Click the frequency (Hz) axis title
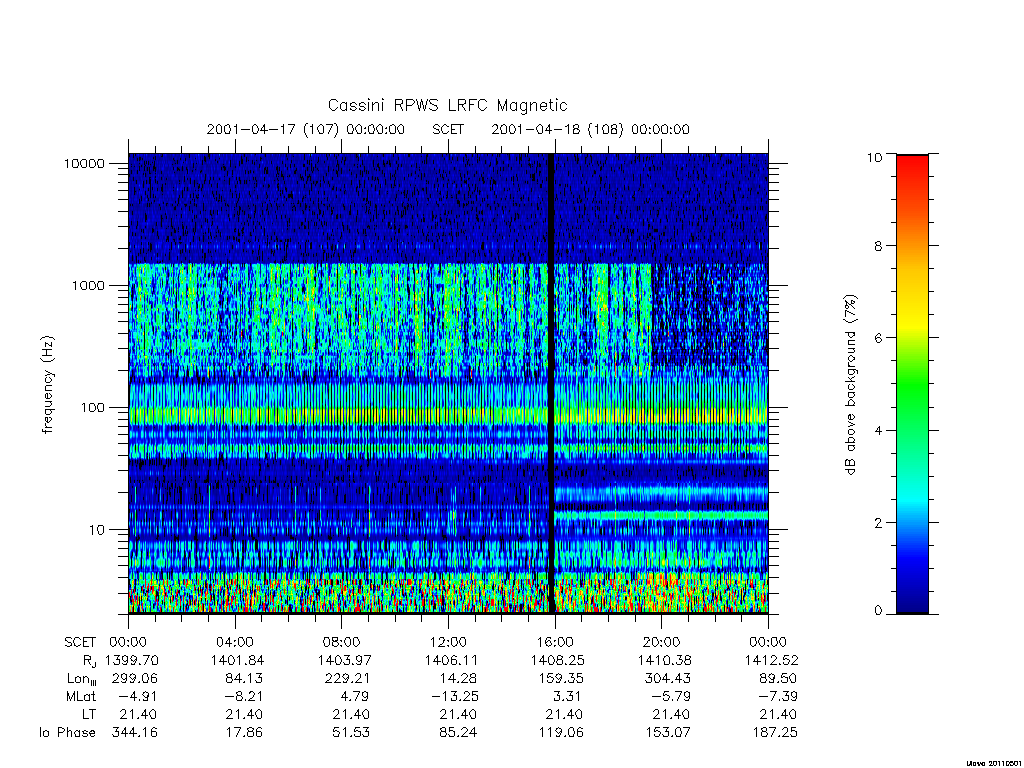The height and width of the screenshot is (768, 1024). 48,385
